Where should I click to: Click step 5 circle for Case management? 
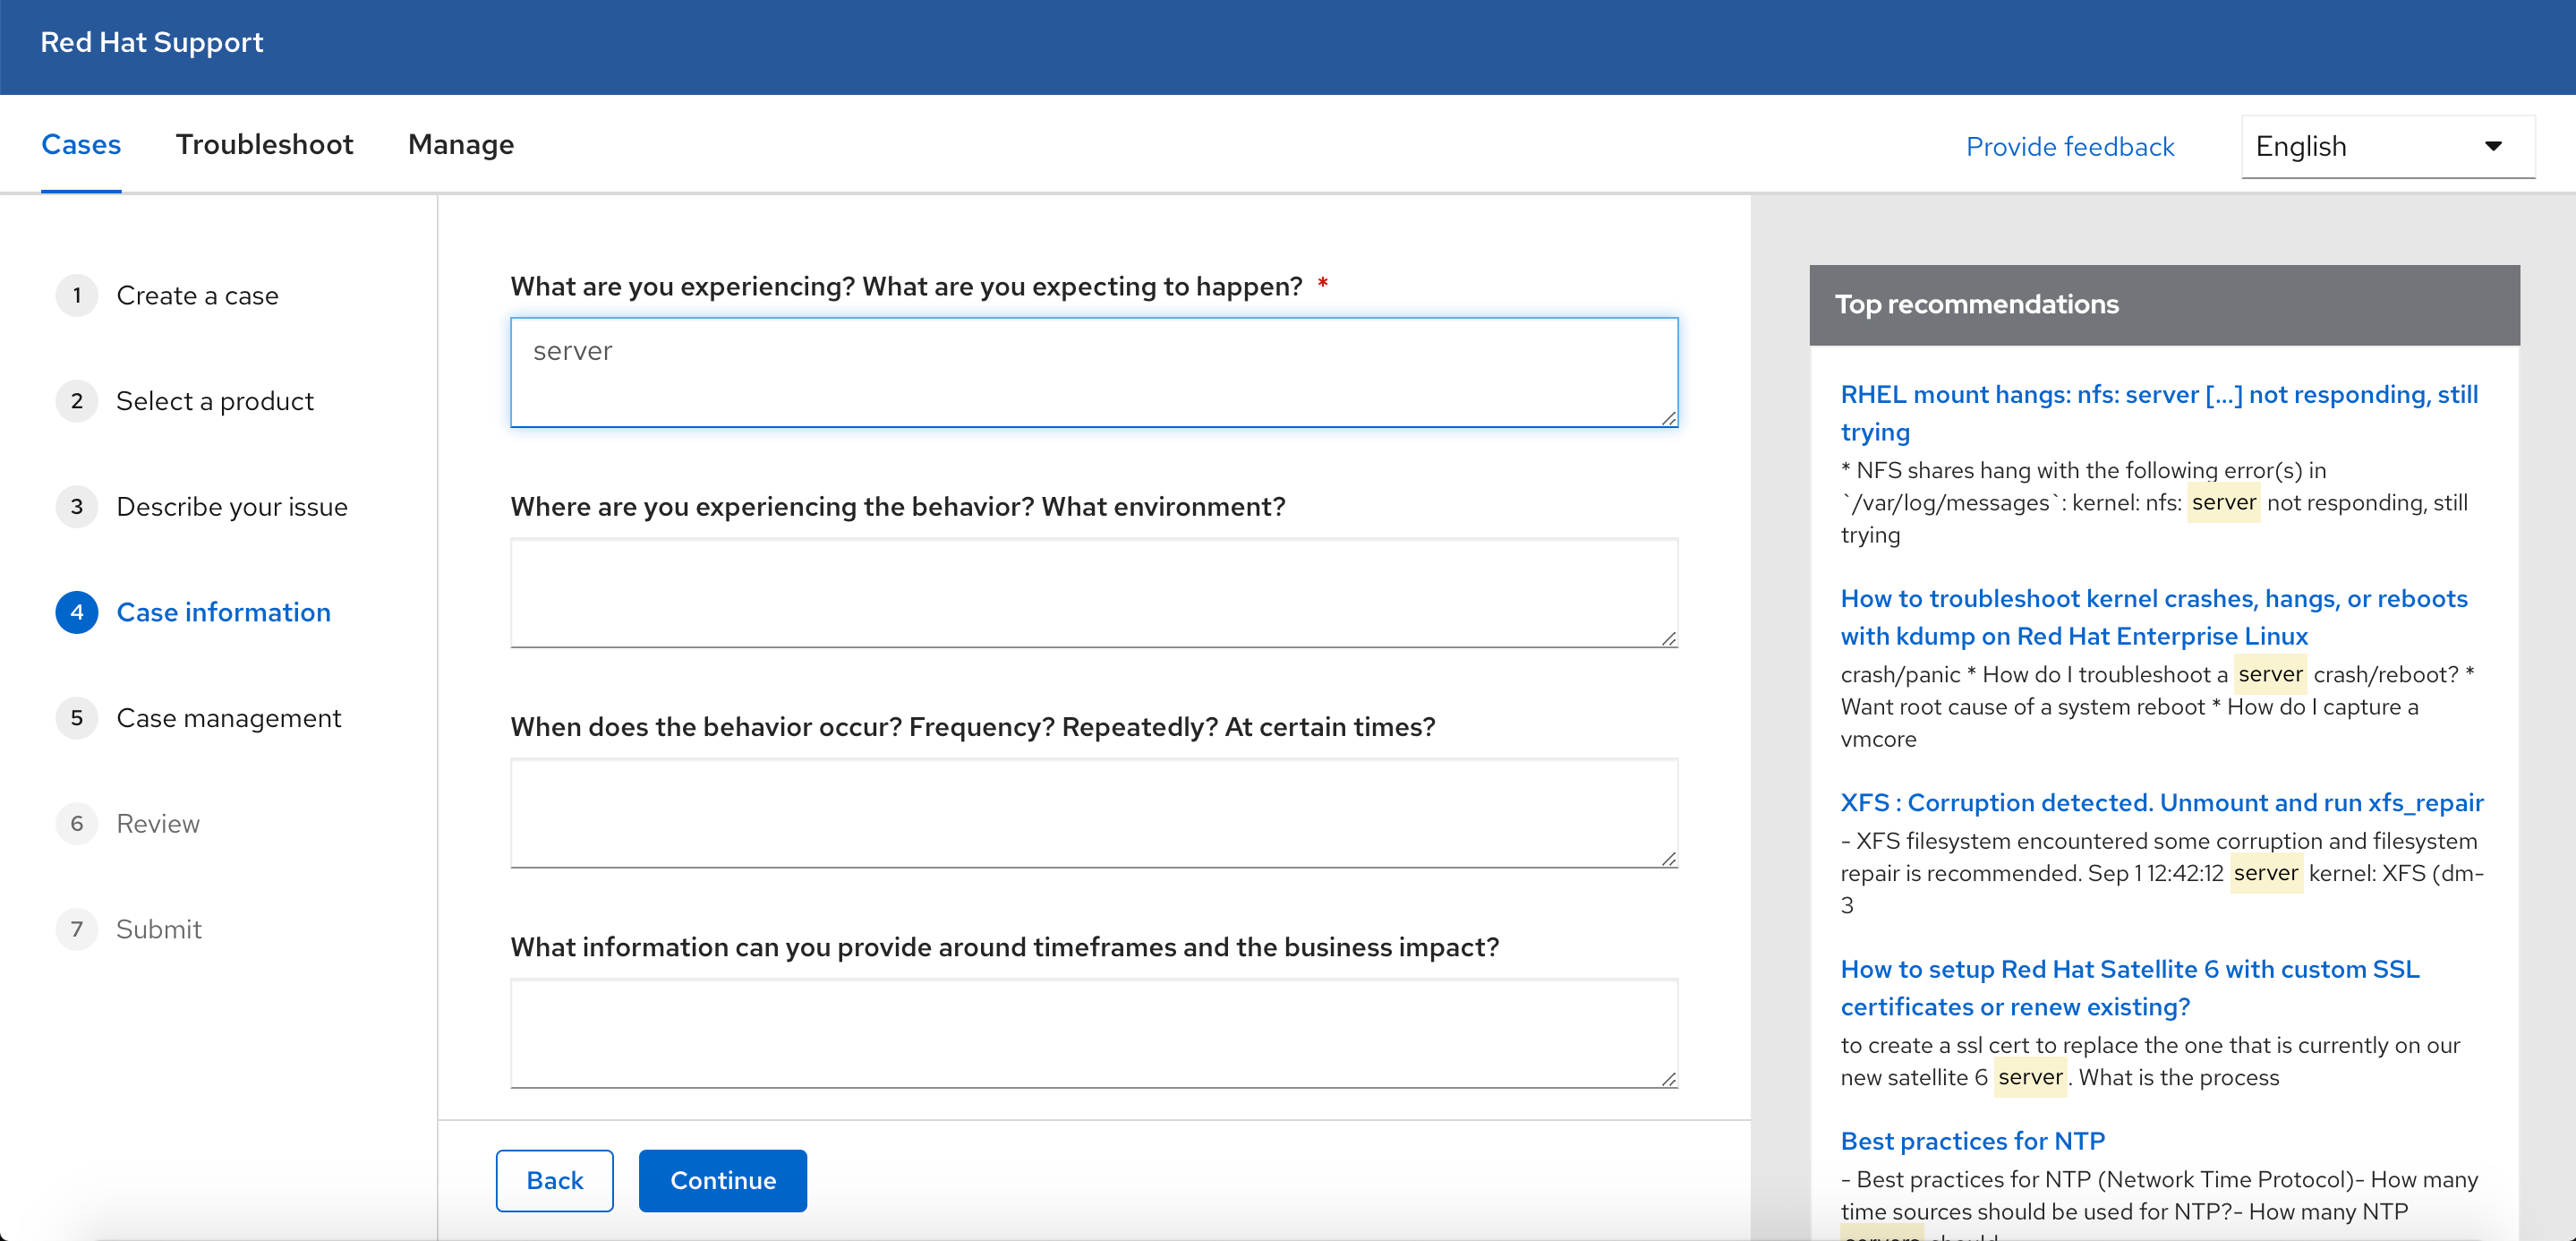point(77,718)
